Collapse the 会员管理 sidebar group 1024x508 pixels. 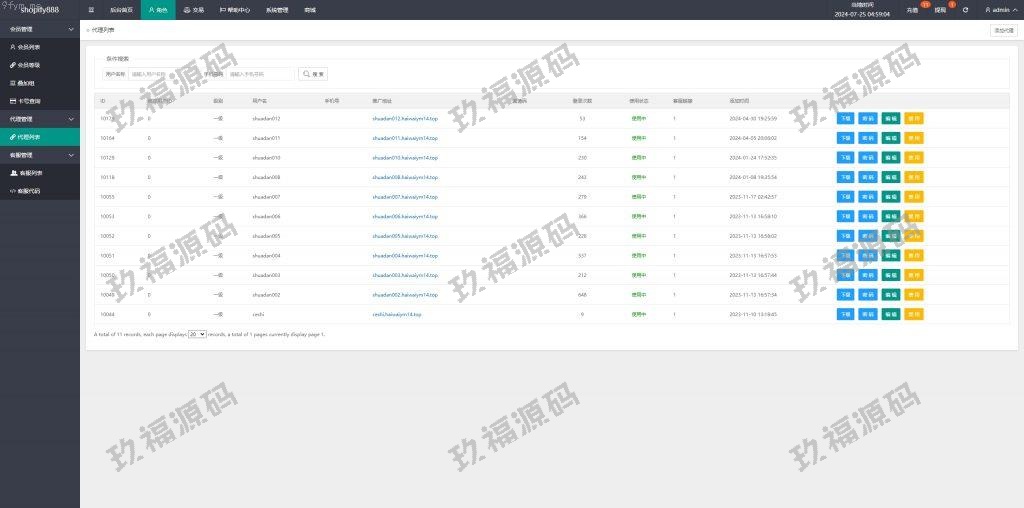click(40, 29)
